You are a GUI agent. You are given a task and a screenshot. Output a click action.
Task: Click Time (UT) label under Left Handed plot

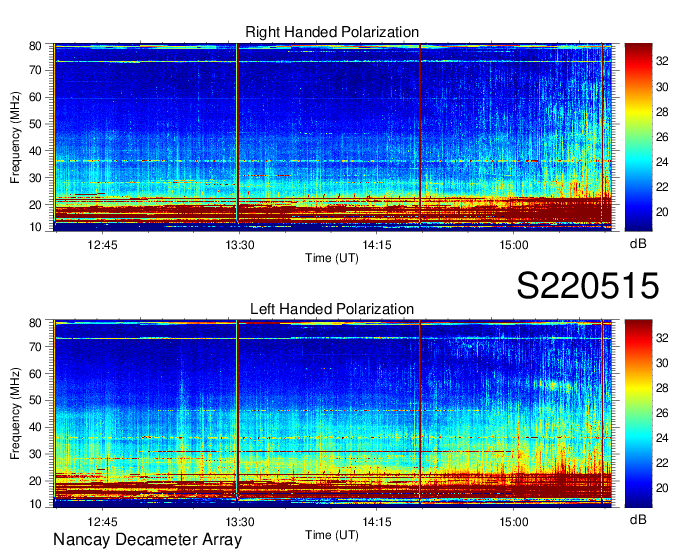pyautogui.click(x=332, y=535)
